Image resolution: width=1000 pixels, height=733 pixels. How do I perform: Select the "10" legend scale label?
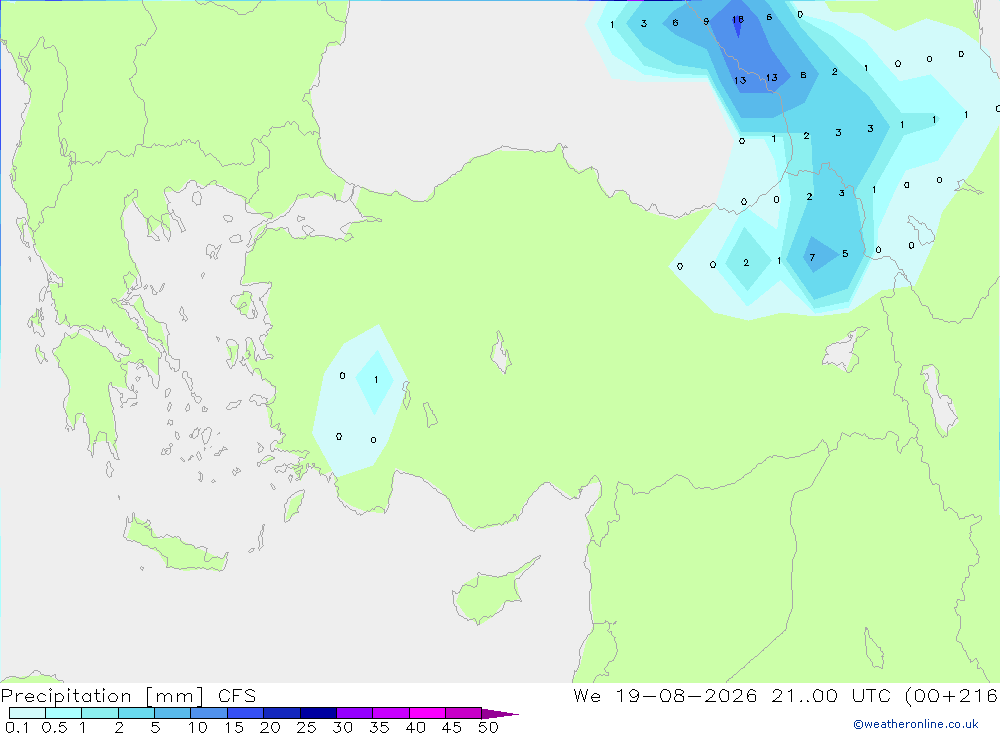tap(198, 727)
